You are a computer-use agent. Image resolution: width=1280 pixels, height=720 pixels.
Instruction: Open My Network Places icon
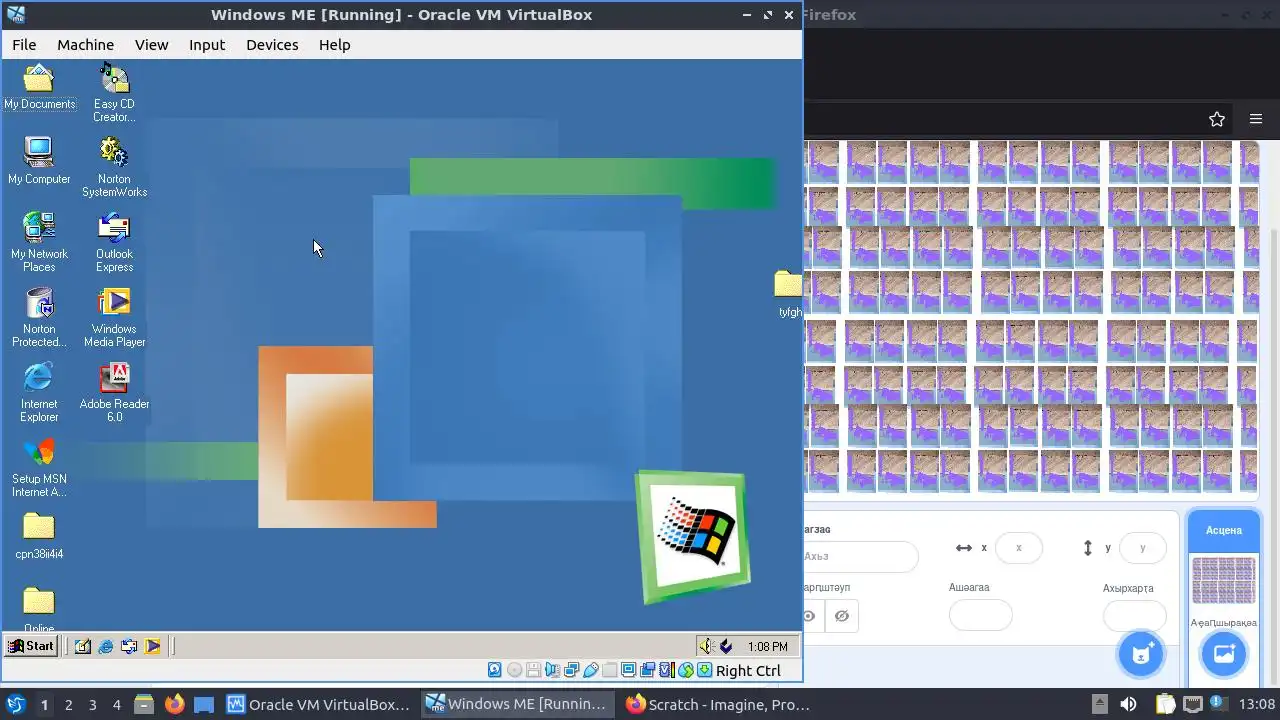click(39, 241)
